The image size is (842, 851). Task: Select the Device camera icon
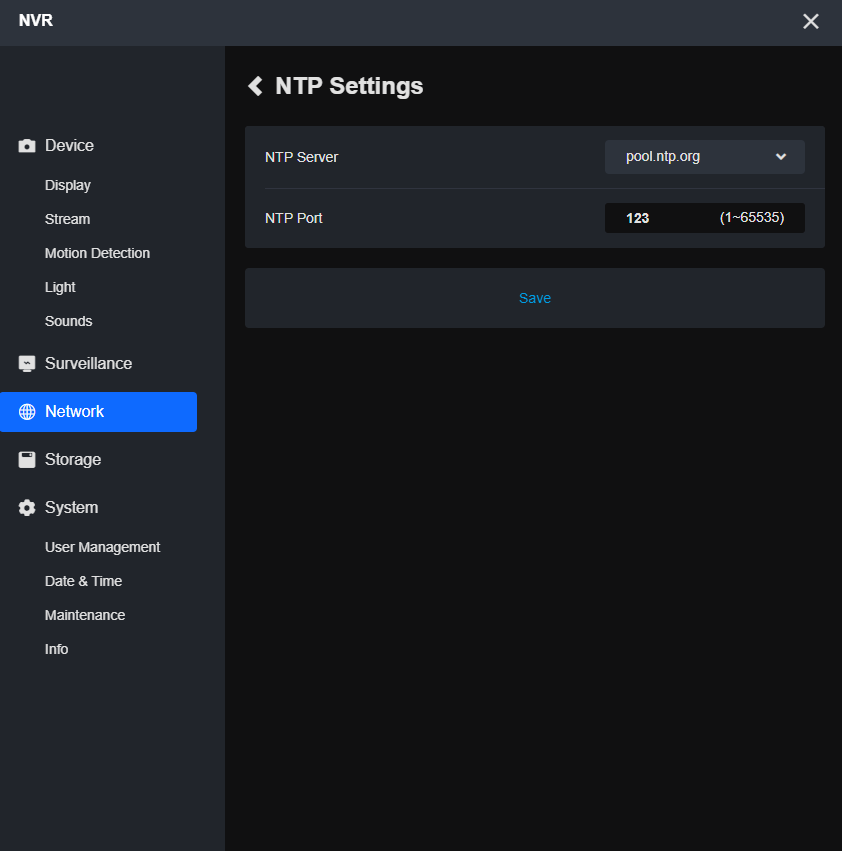point(26,145)
